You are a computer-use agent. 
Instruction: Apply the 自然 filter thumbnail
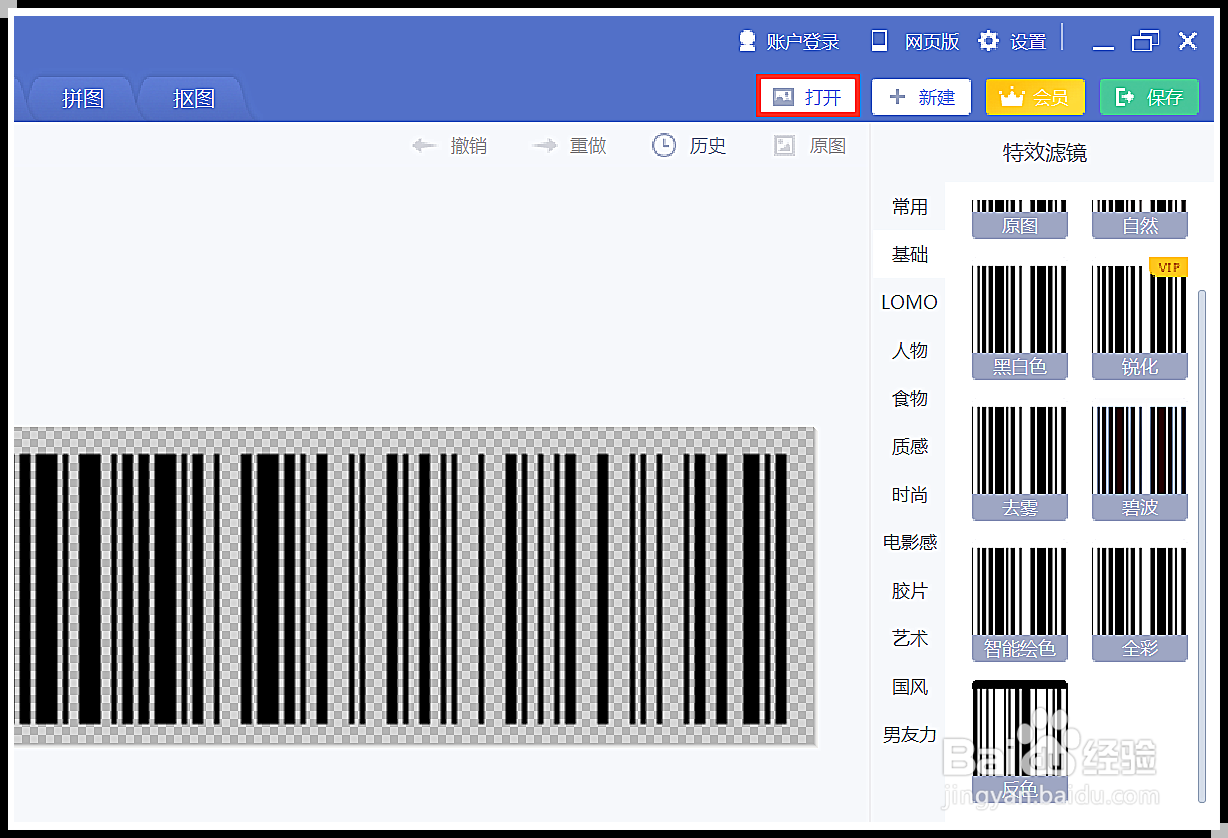coord(1140,219)
